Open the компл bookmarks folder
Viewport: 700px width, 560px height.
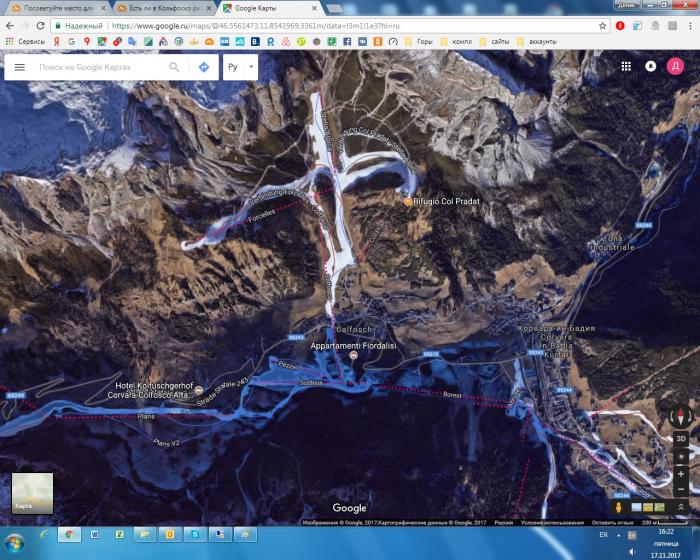click(x=456, y=42)
